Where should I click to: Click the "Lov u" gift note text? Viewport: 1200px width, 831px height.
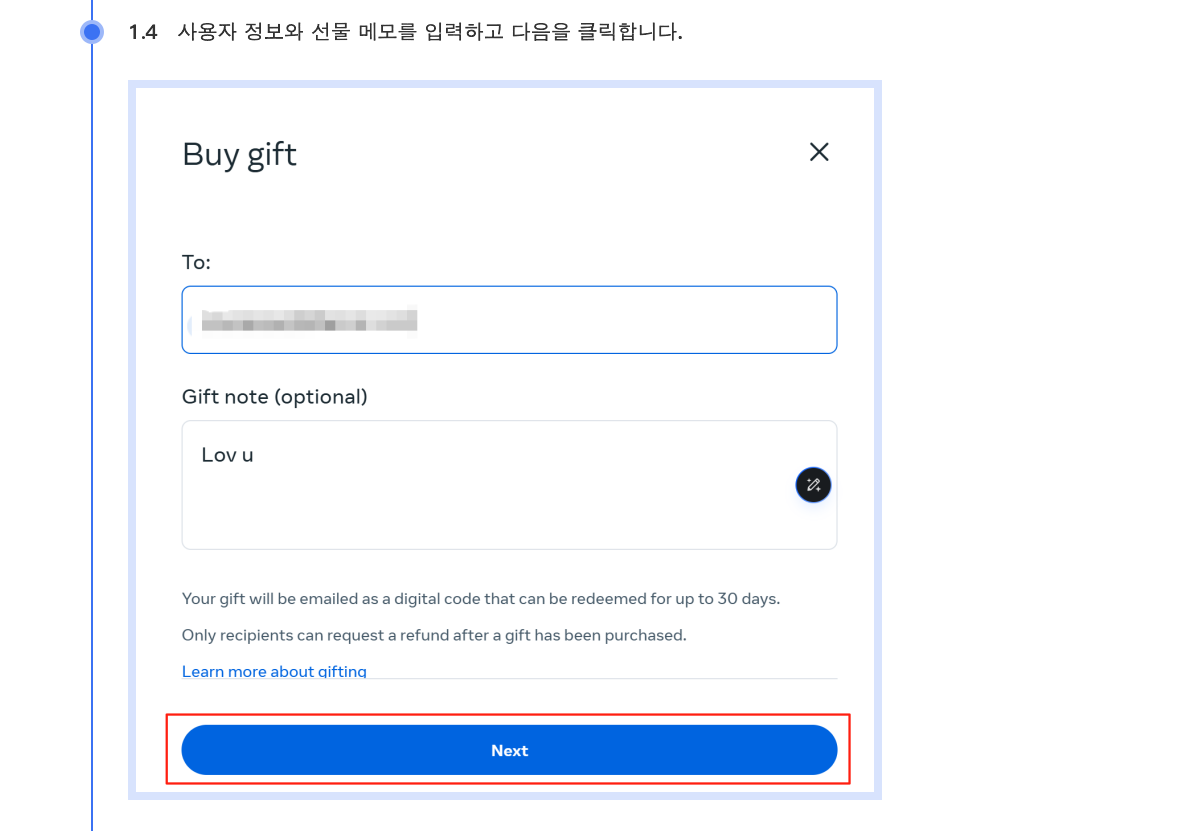(x=227, y=455)
